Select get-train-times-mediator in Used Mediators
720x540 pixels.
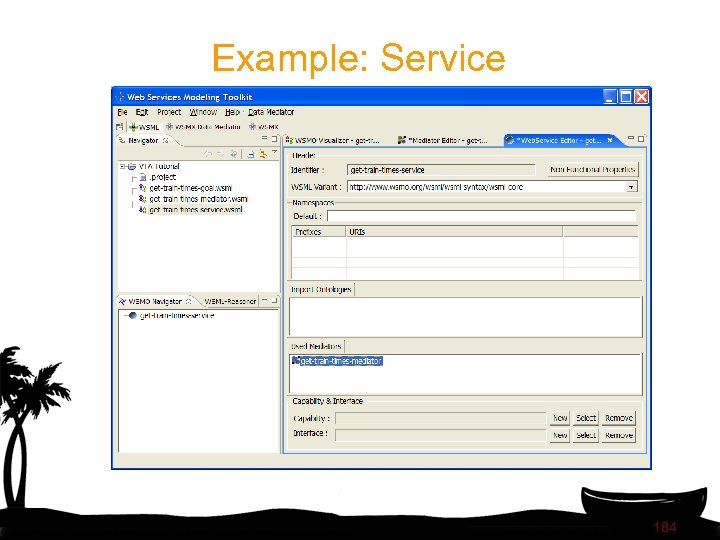337,361
